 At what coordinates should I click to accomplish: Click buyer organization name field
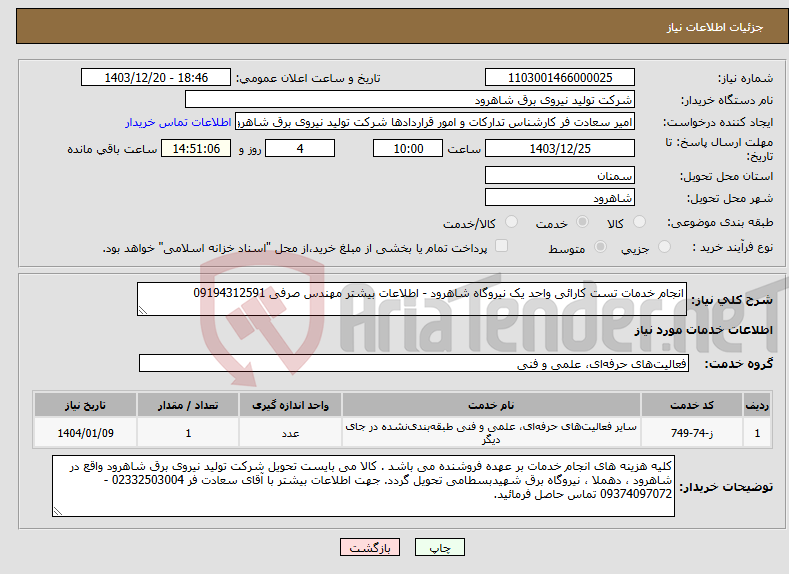[x=410, y=100]
